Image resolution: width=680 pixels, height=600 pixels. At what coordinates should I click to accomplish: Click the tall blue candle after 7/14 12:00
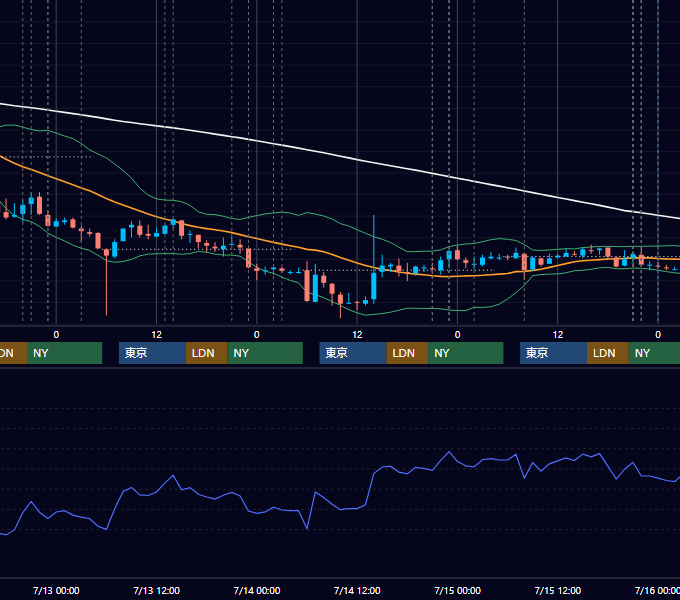click(374, 285)
